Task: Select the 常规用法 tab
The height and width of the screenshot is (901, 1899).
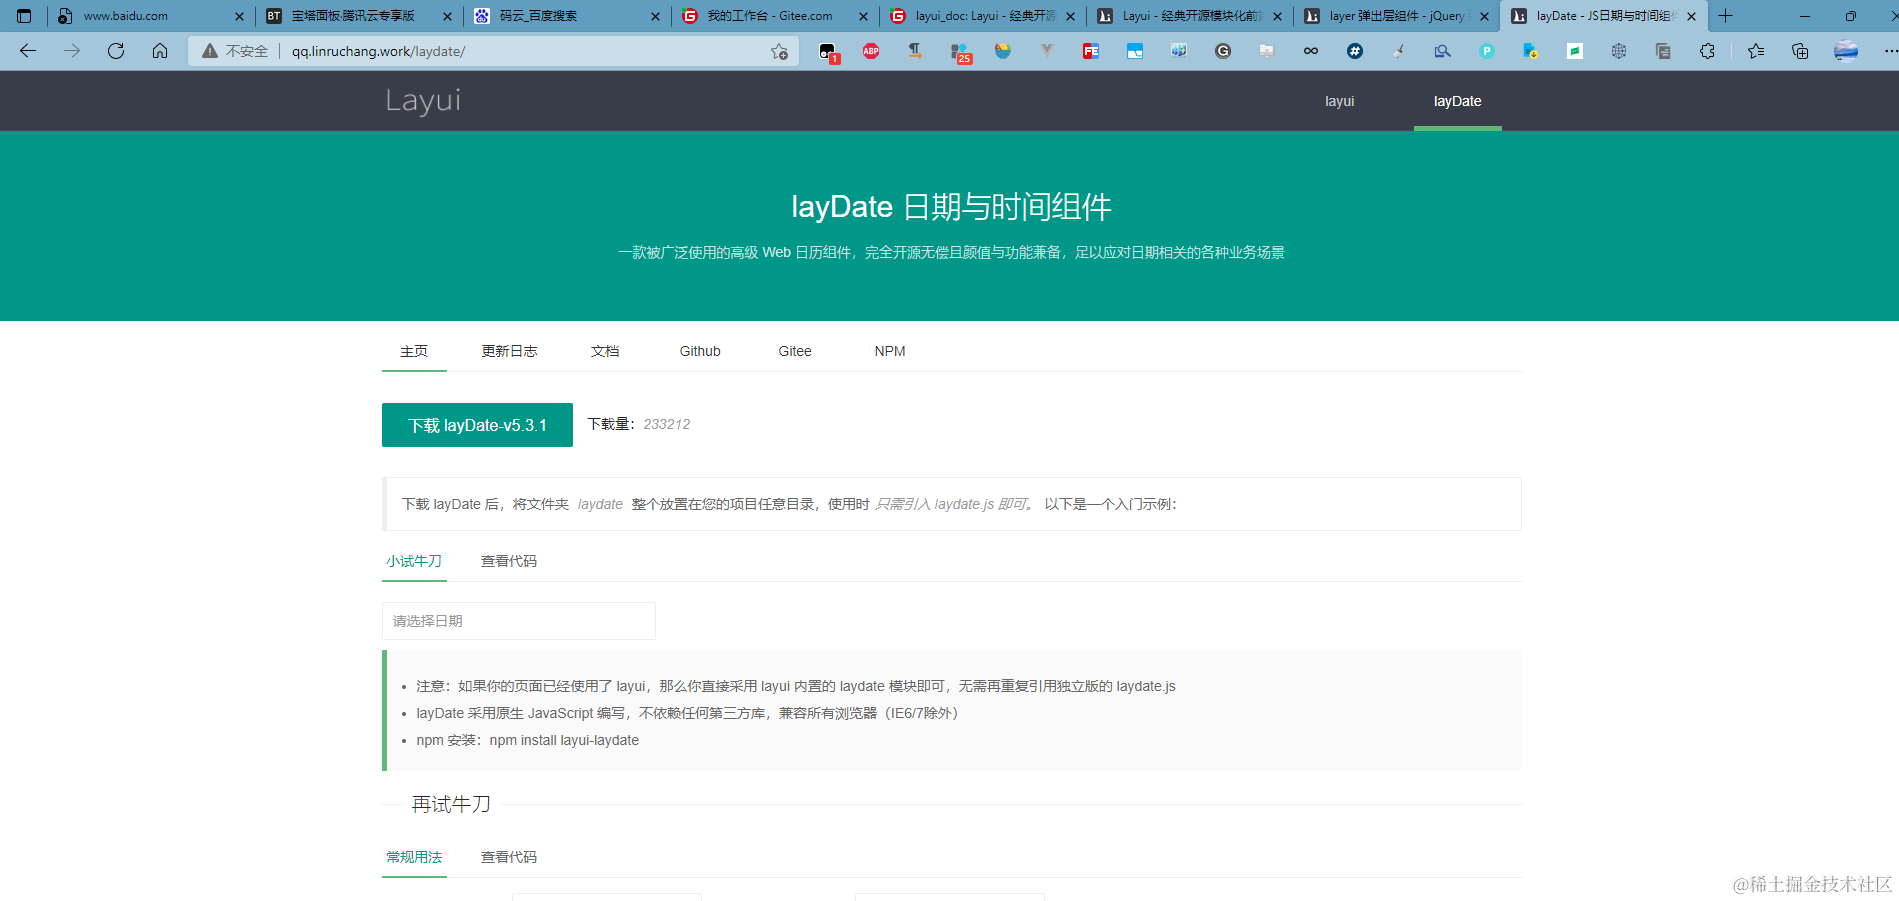Action: click(x=413, y=857)
